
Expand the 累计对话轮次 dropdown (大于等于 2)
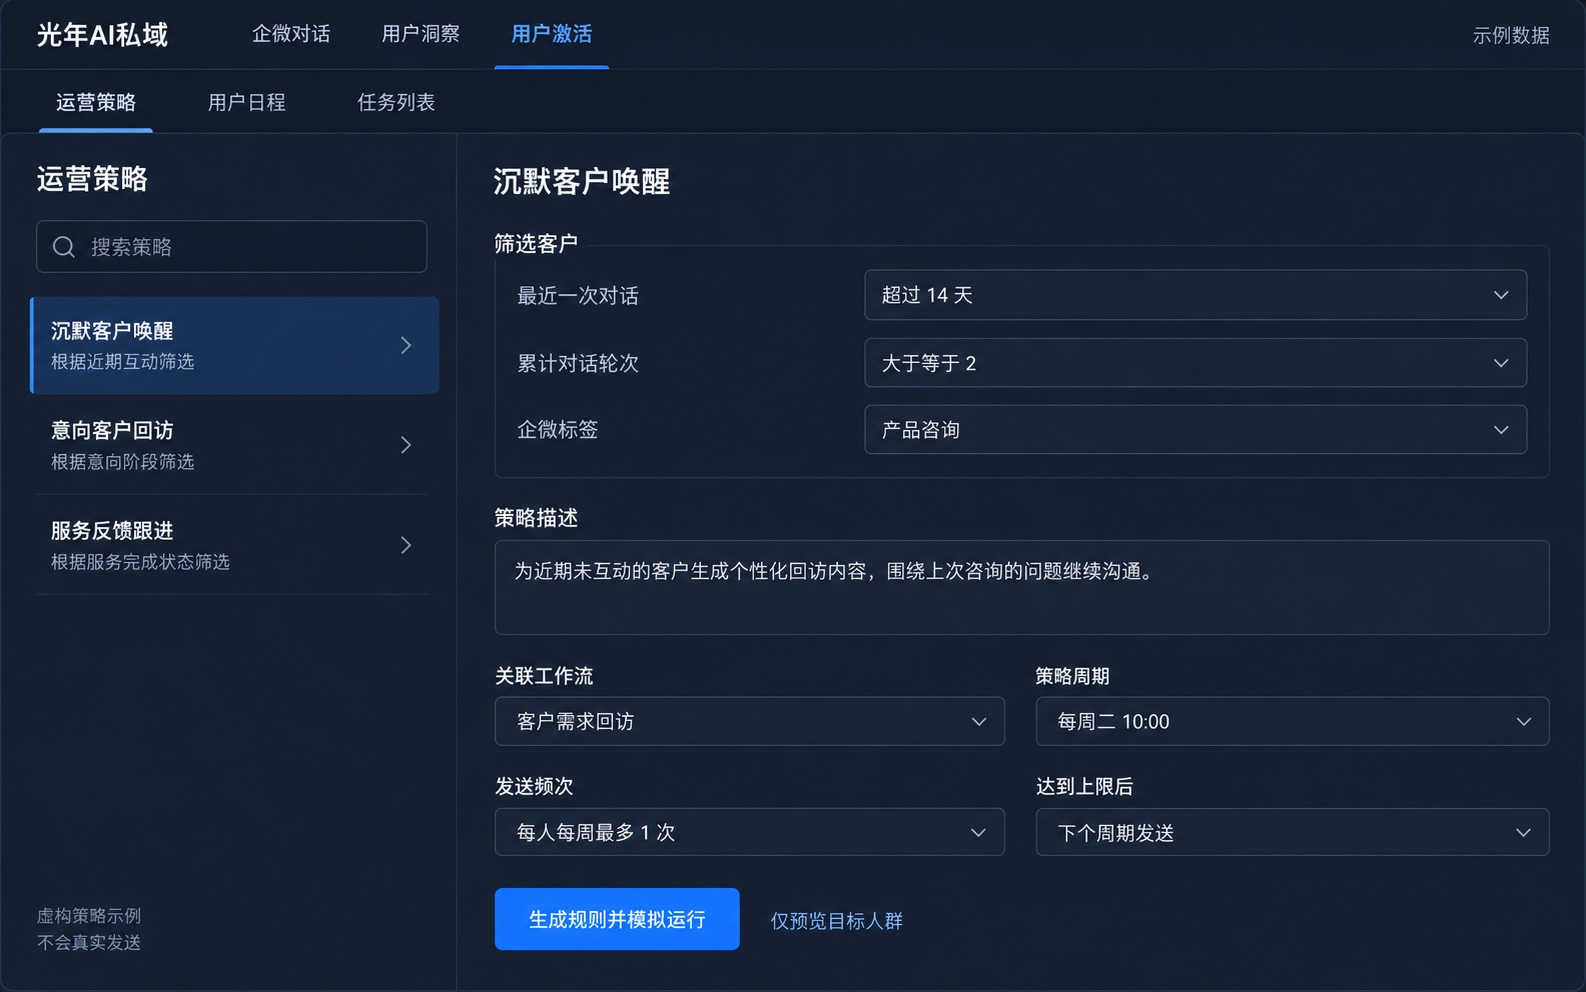point(1195,363)
